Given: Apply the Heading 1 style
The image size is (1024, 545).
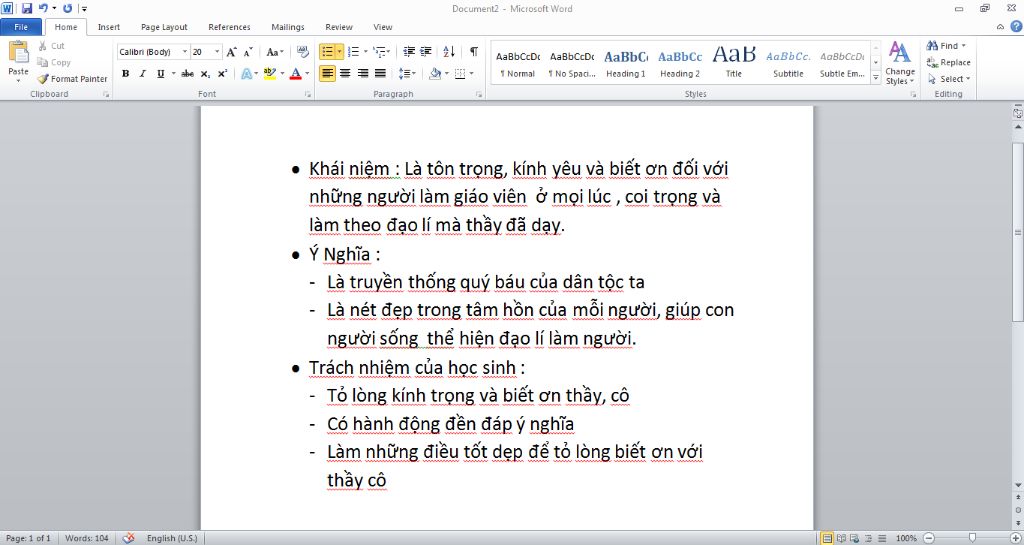Looking at the screenshot, I should pos(625,62).
